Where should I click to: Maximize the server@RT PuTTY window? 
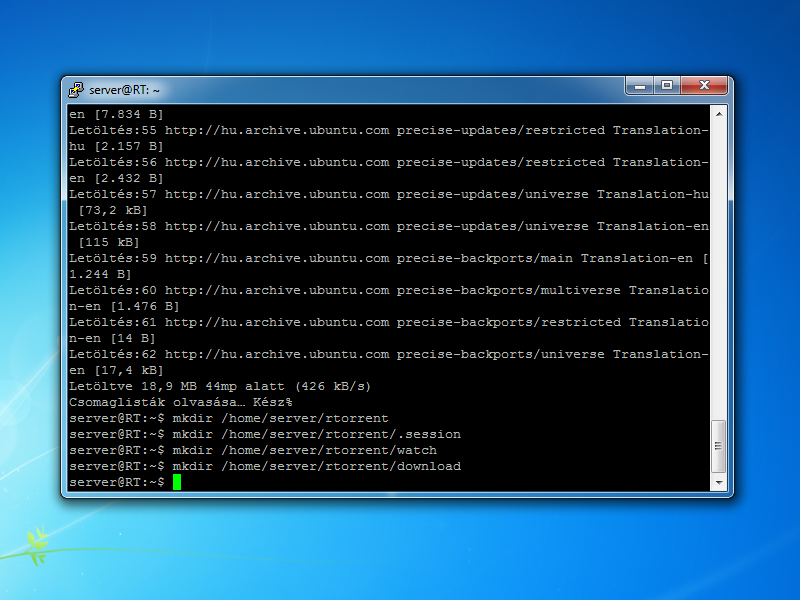(667, 87)
